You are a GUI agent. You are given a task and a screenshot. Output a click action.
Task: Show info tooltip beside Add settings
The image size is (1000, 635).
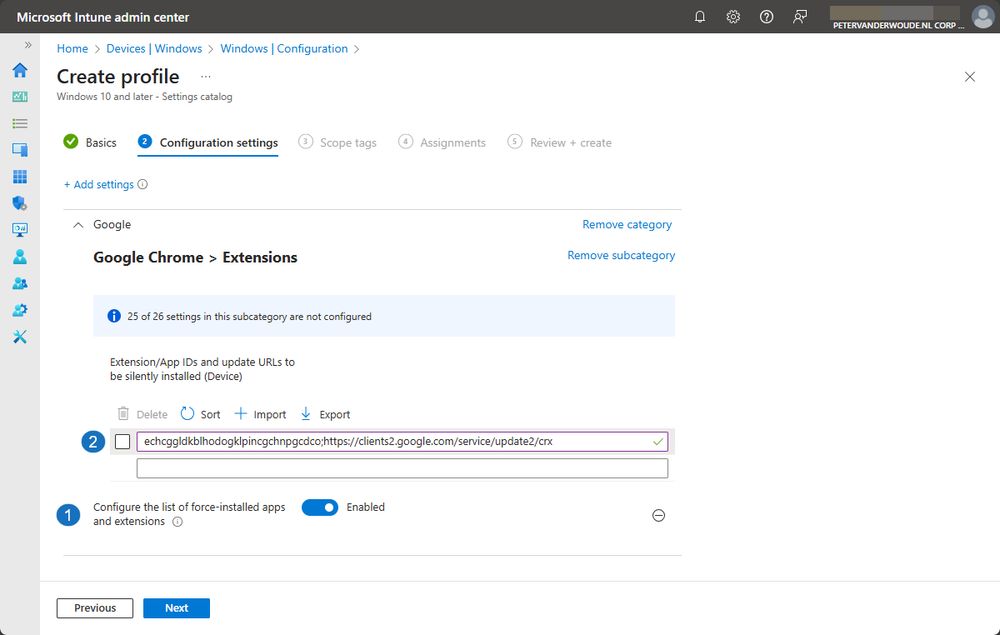pos(143,184)
